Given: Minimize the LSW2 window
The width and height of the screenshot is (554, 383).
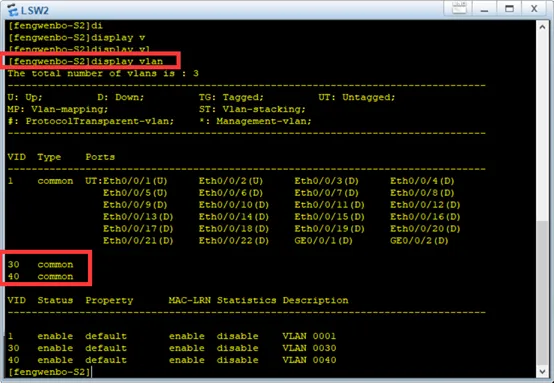Looking at the screenshot, I should (x=484, y=9).
